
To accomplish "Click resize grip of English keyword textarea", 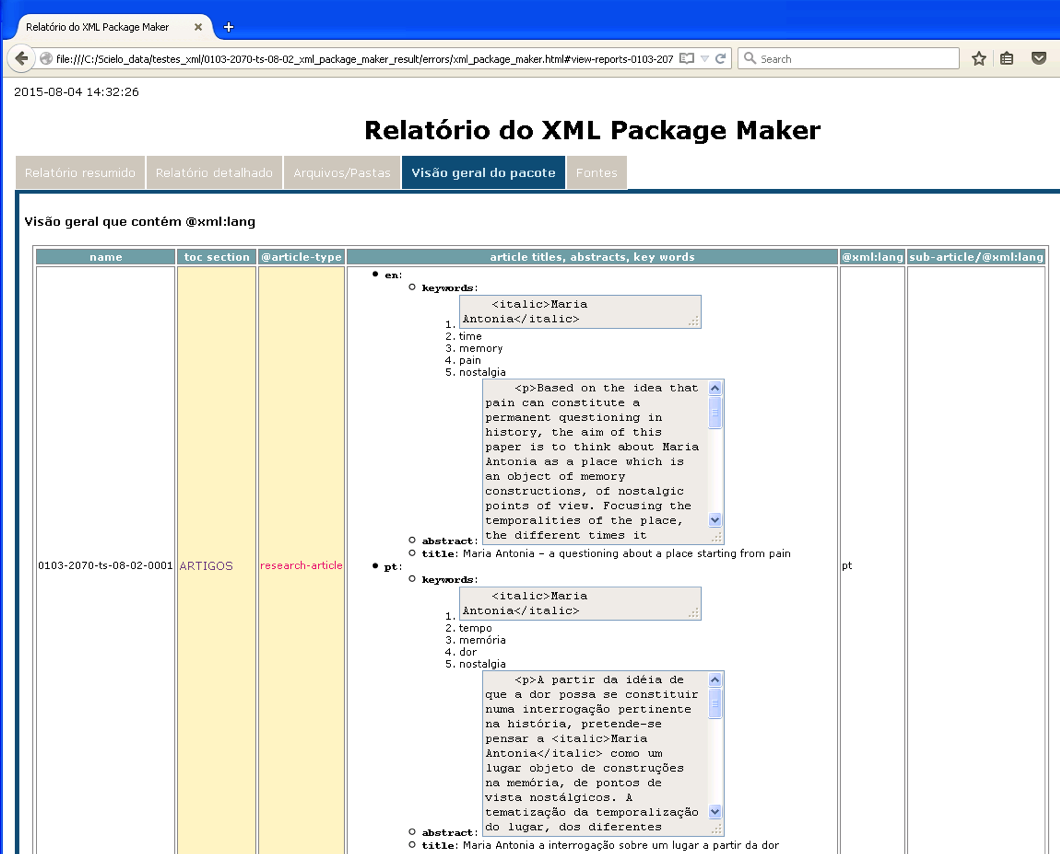I will coord(694,321).
